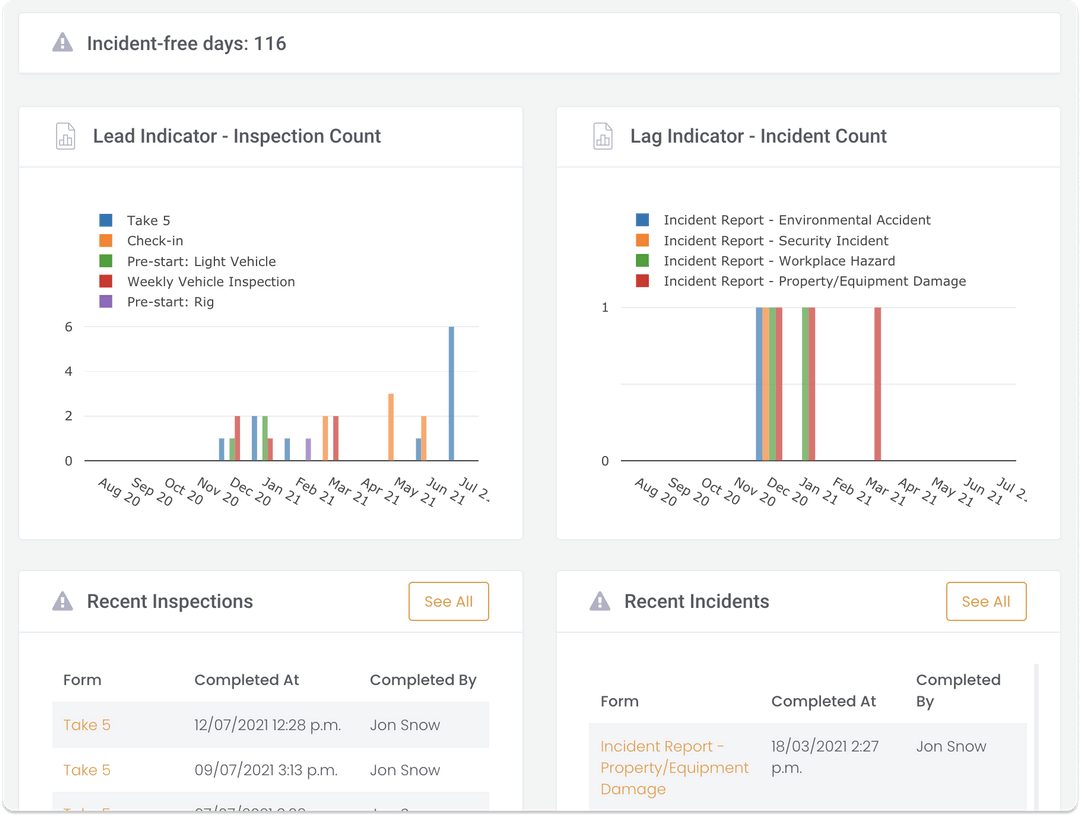Click the chart icon on Lag Indicator card
The width and height of the screenshot is (1080, 815).
tap(603, 136)
